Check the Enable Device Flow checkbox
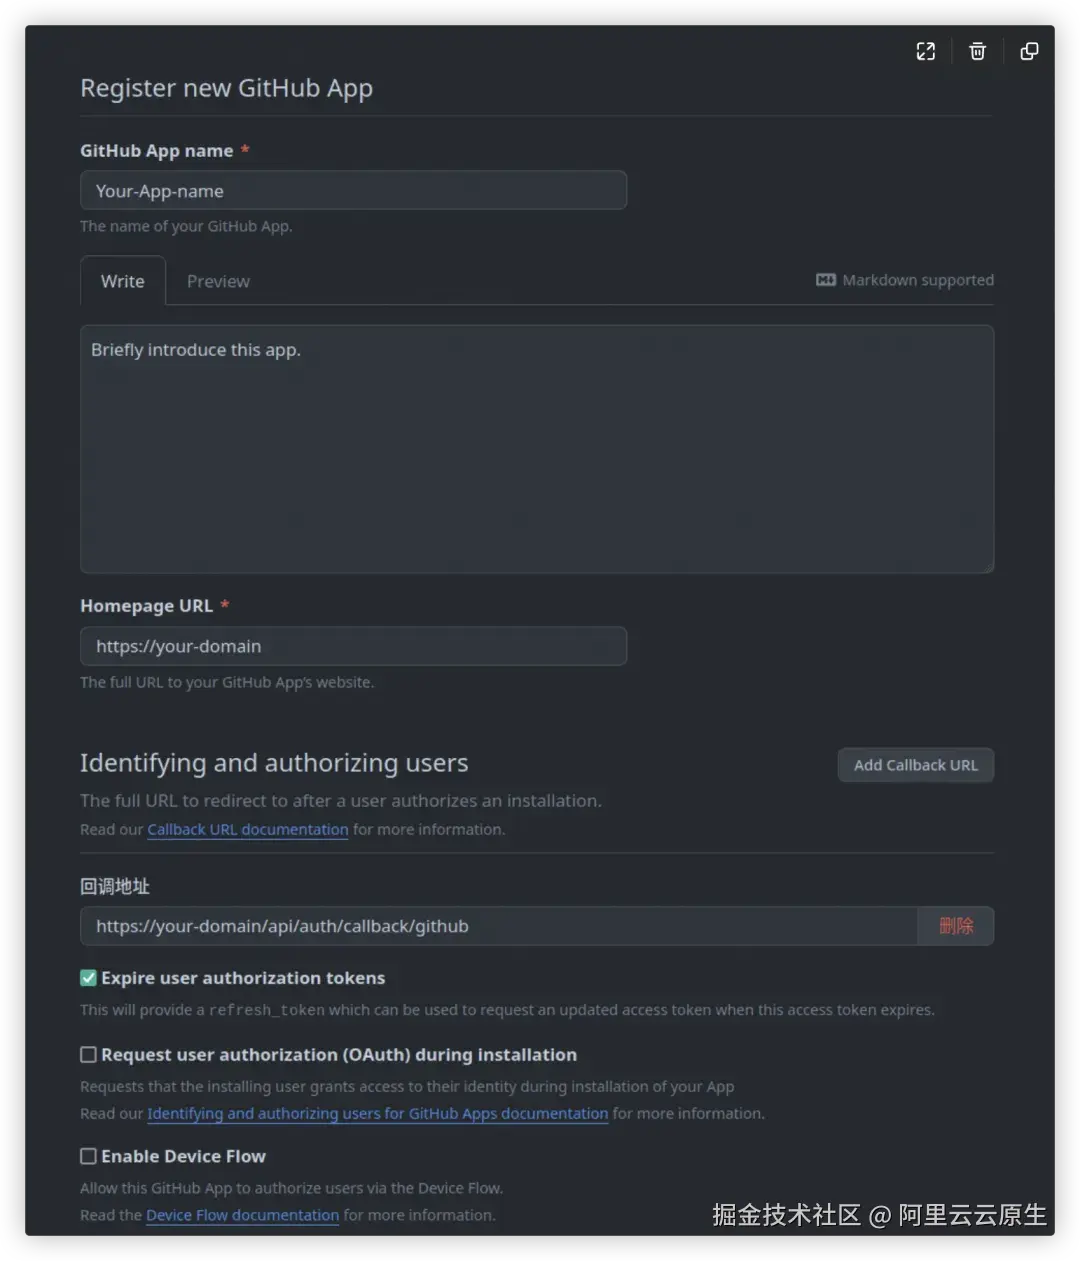Image resolution: width=1080 pixels, height=1261 pixels. pos(89,1157)
